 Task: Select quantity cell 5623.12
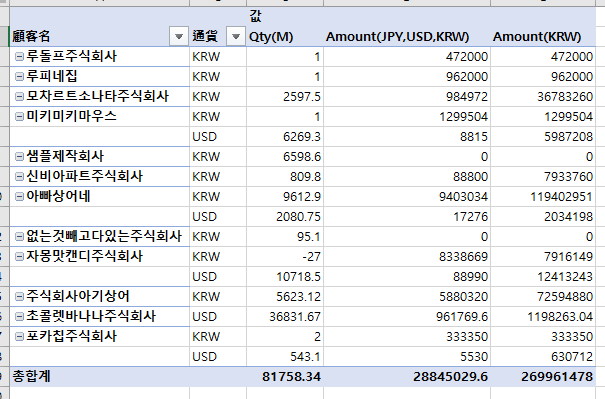tap(285, 297)
